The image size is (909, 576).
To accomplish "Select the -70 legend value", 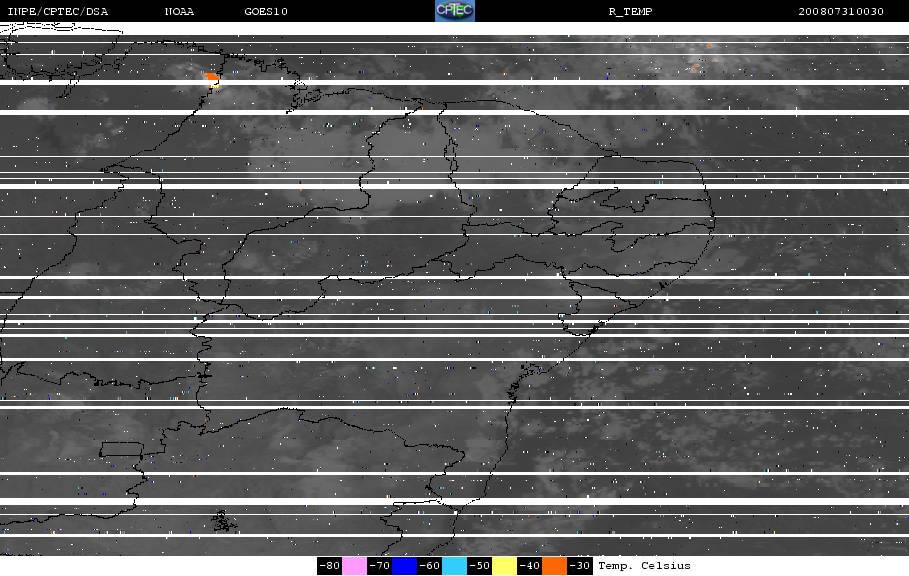I will [379, 566].
